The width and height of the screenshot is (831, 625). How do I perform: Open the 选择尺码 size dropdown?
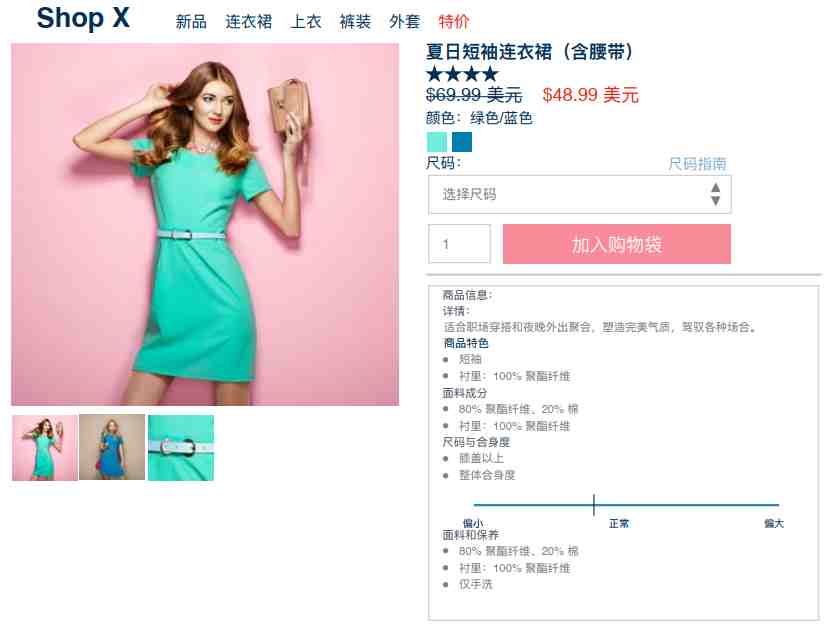coord(580,195)
